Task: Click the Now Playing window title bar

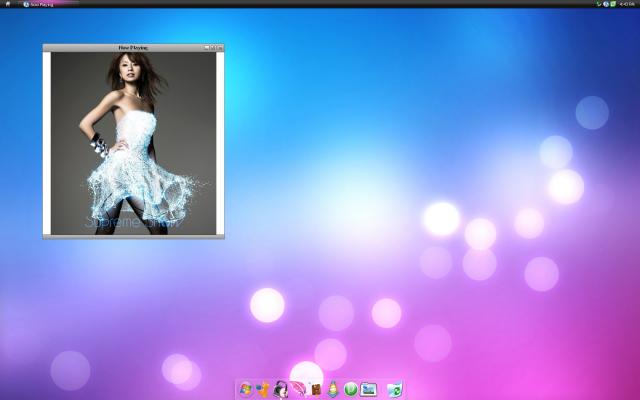Action: 133,48
